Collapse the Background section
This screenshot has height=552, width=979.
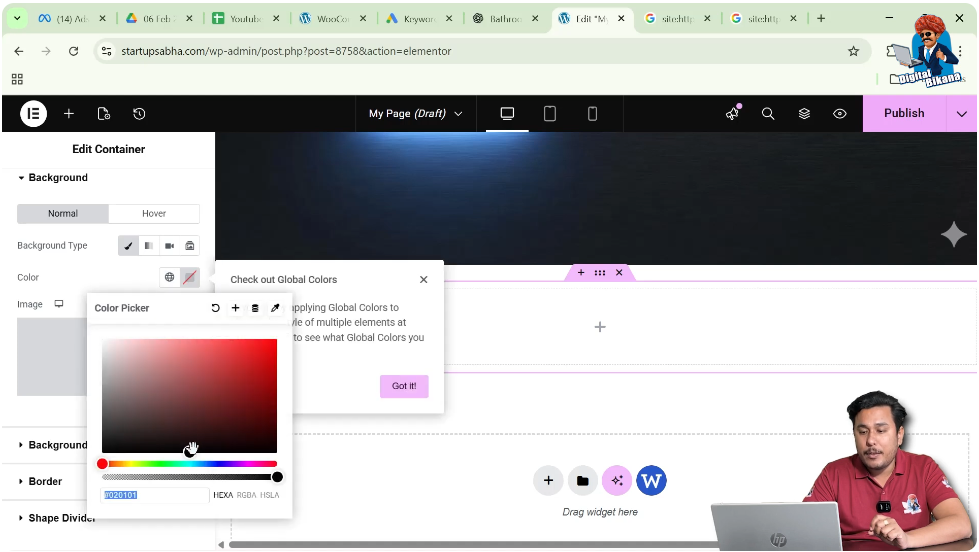point(53,178)
